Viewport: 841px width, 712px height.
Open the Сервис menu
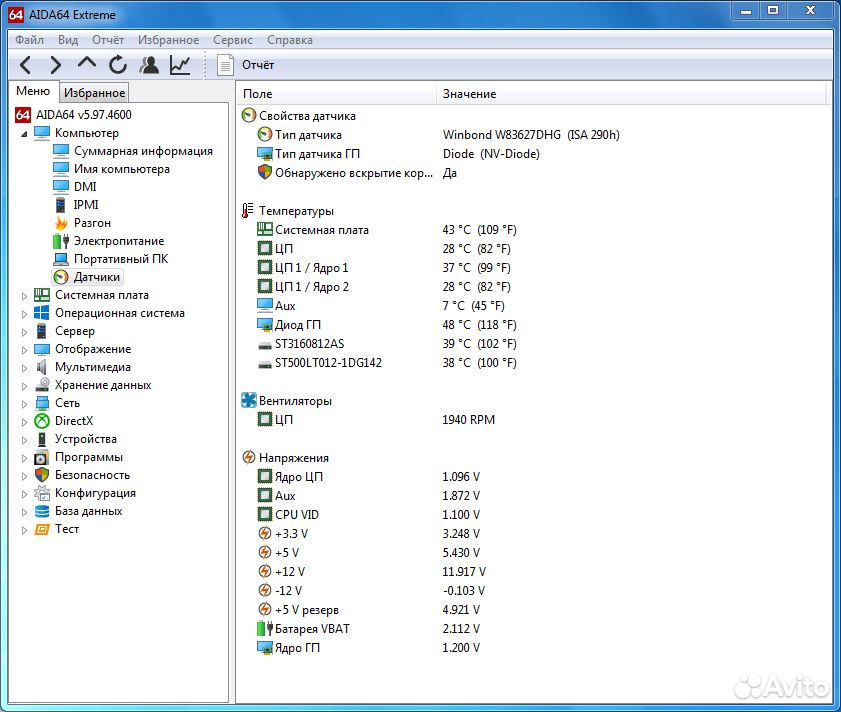[232, 40]
